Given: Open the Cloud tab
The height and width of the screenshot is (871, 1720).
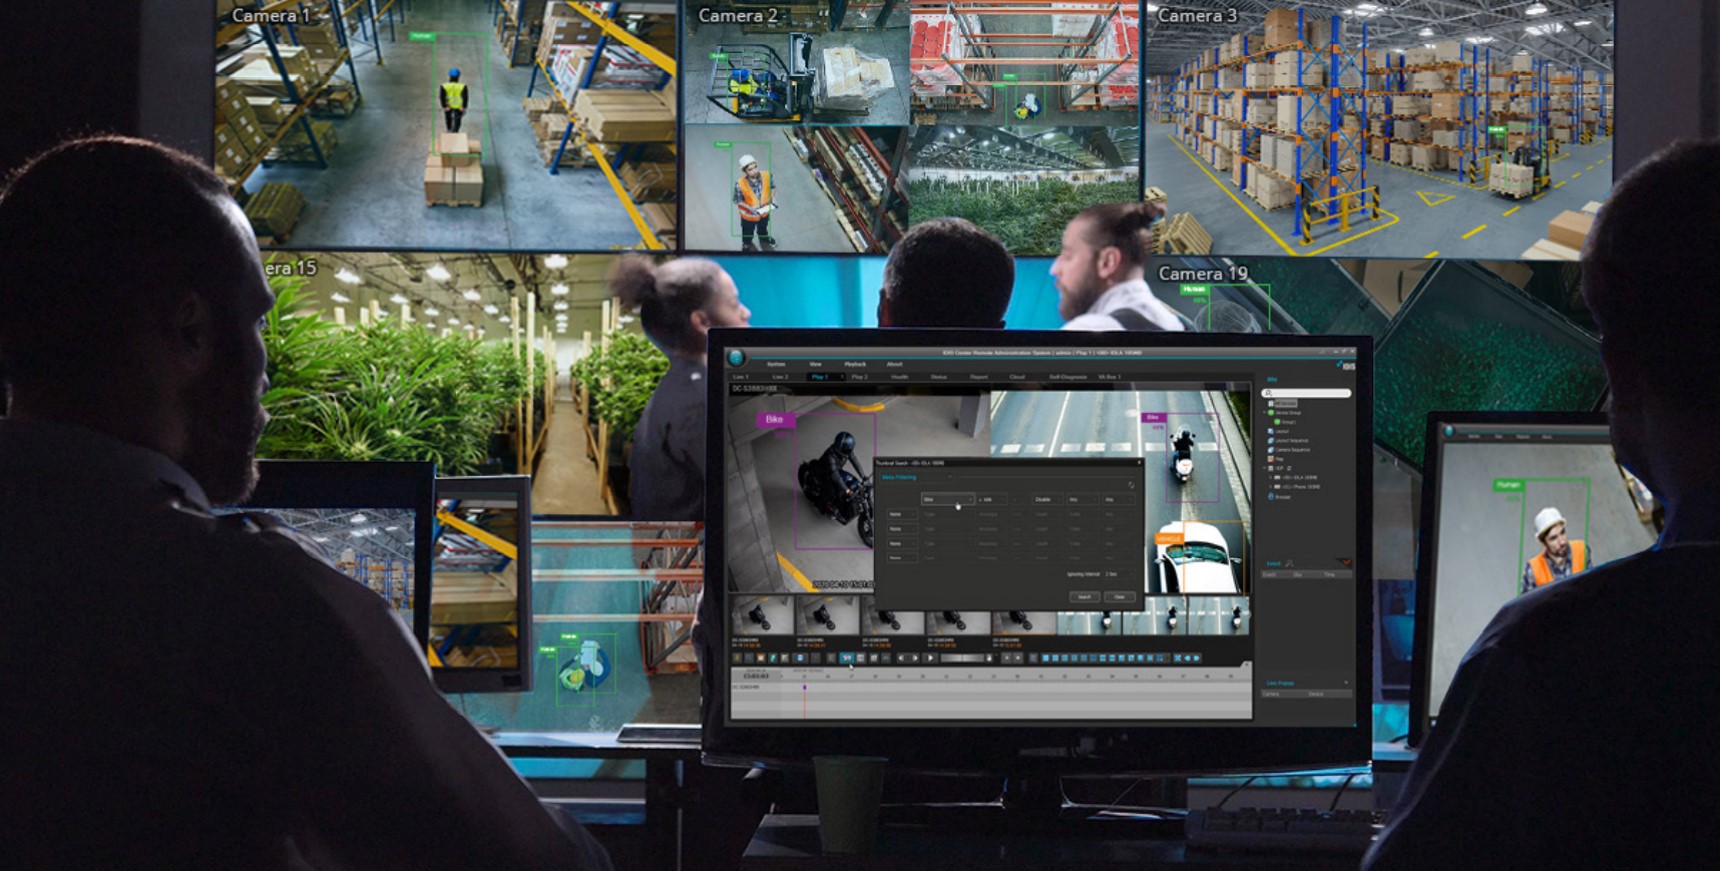Looking at the screenshot, I should pos(1017,377).
